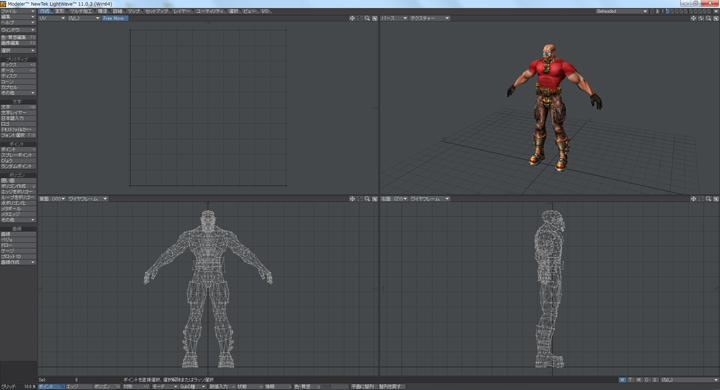Open the 作成 tab

point(45,11)
